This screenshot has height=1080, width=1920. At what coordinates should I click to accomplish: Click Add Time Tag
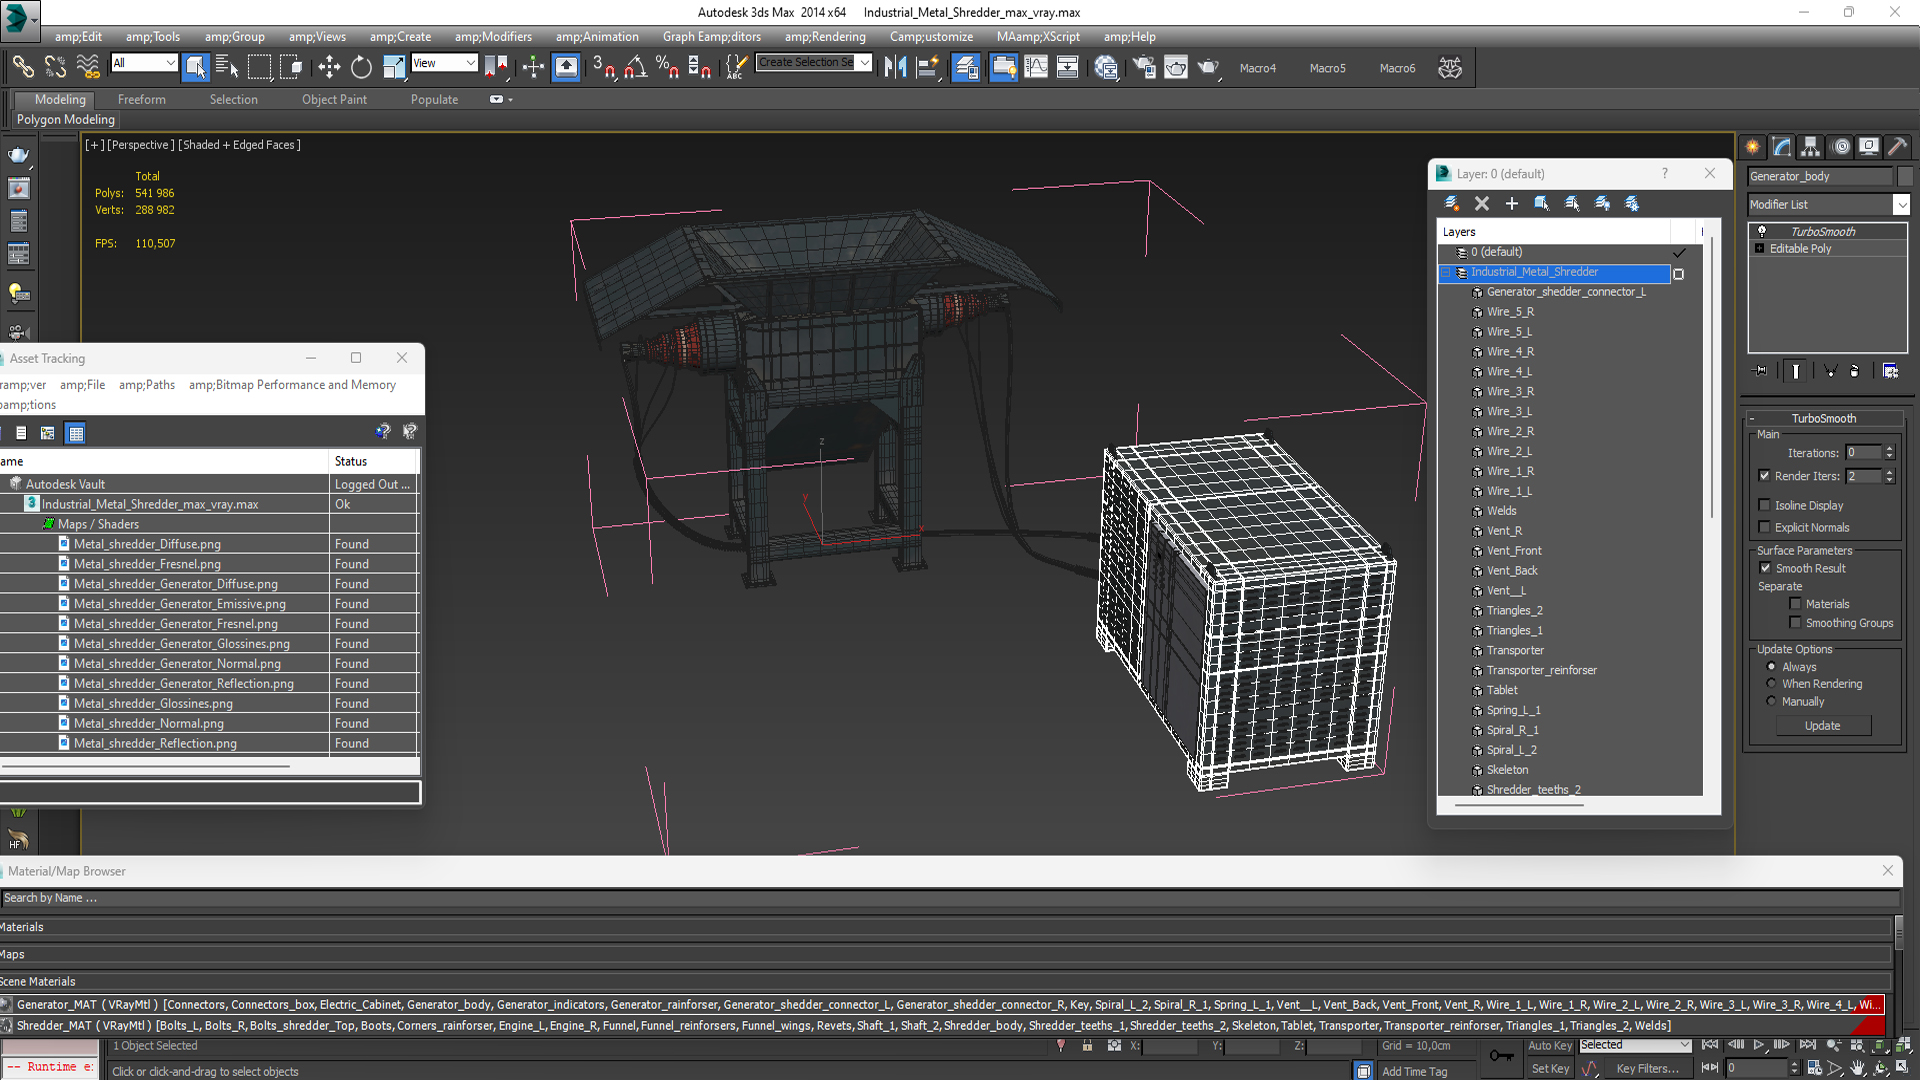1414,1071
